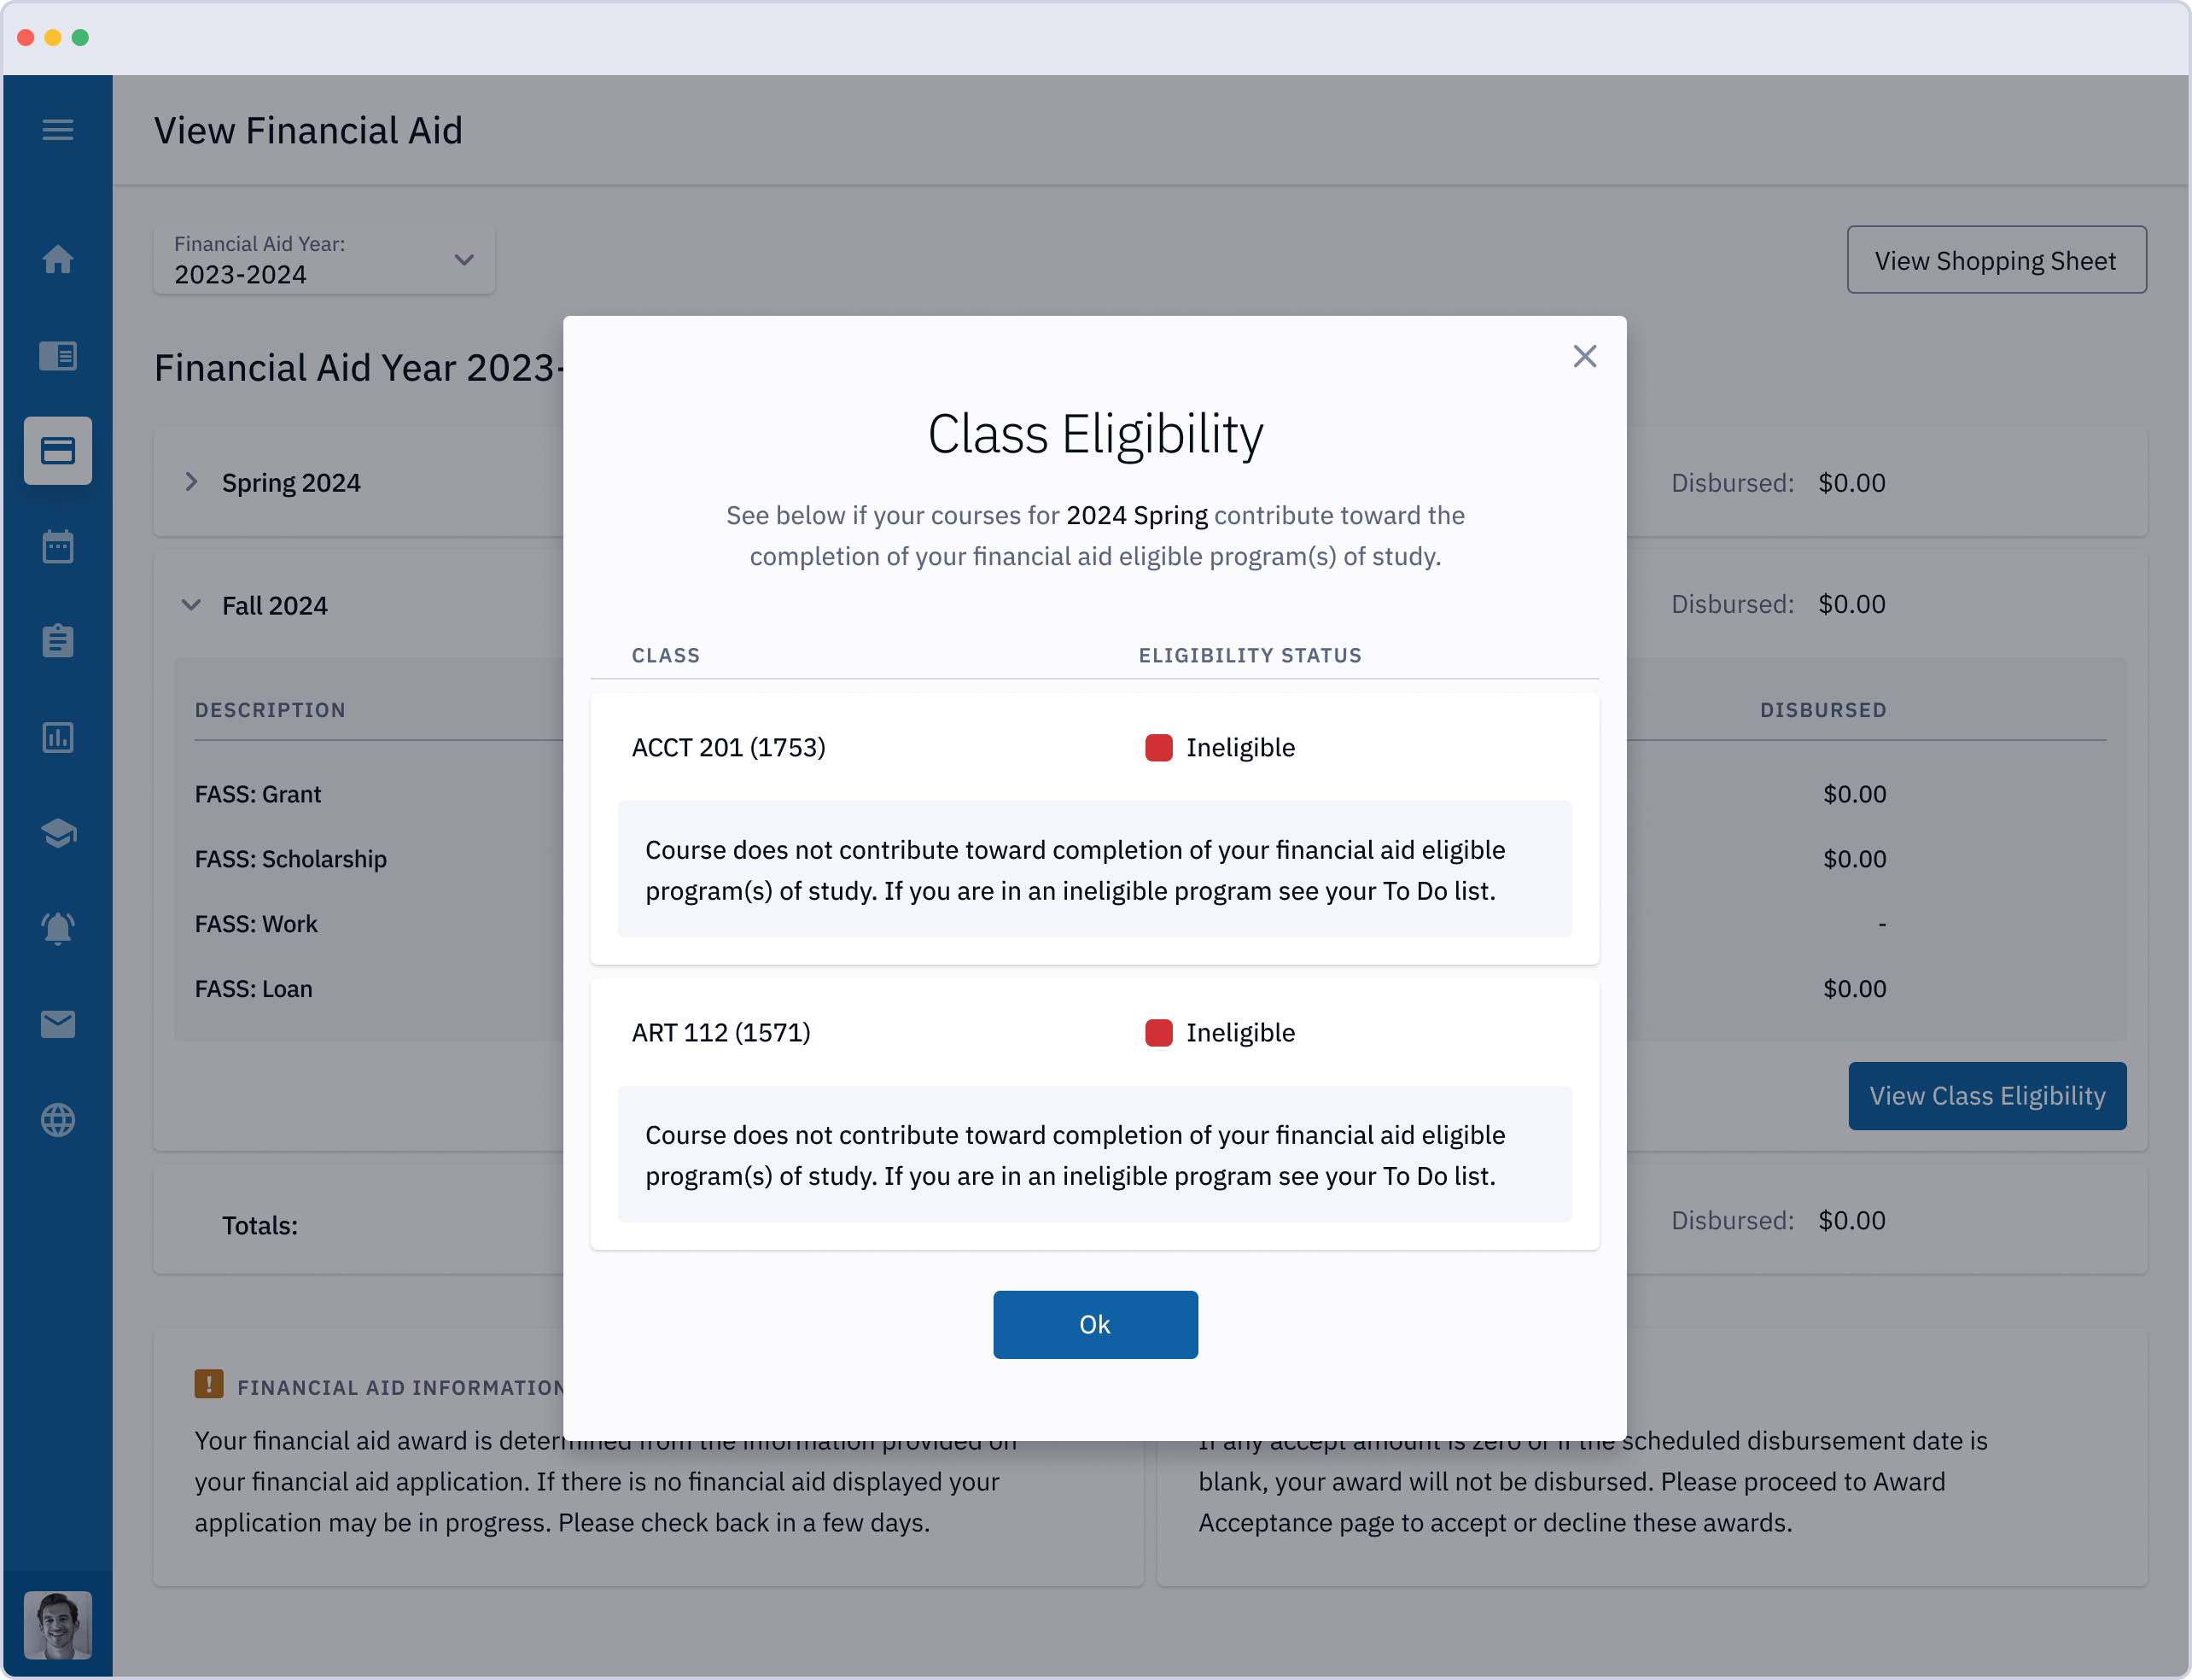The width and height of the screenshot is (2192, 1680).
Task: Click the checklist tasks icon
Action: [60, 640]
